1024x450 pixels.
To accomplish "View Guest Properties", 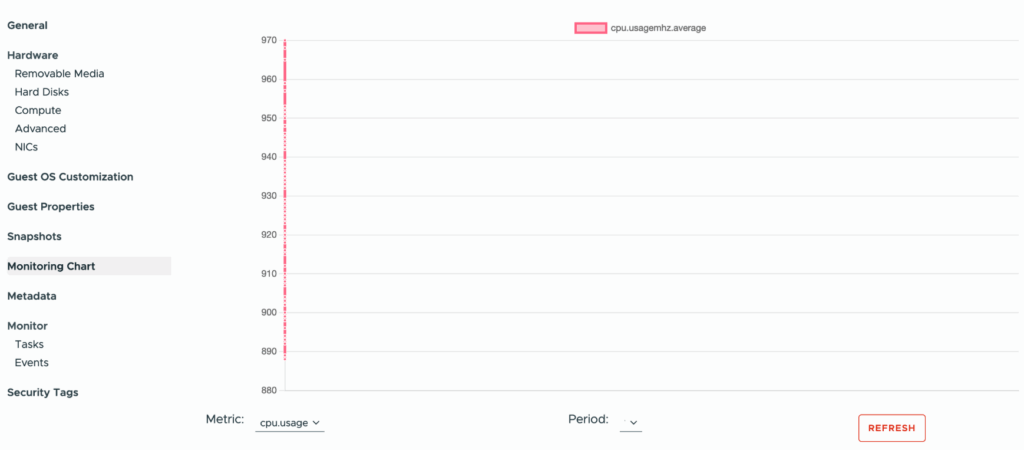I will pos(51,207).
